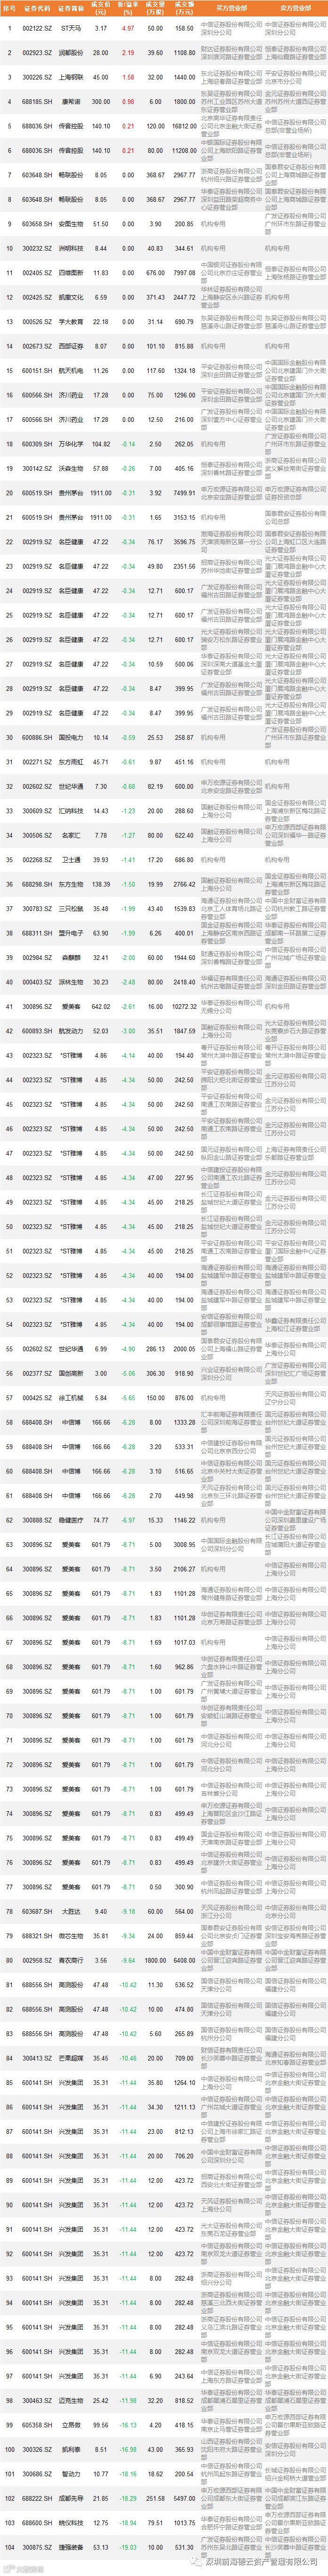Image resolution: width=328 pixels, height=2576 pixels.
Task: Click the 康希诺 name cell
Action: pyautogui.click(x=71, y=101)
